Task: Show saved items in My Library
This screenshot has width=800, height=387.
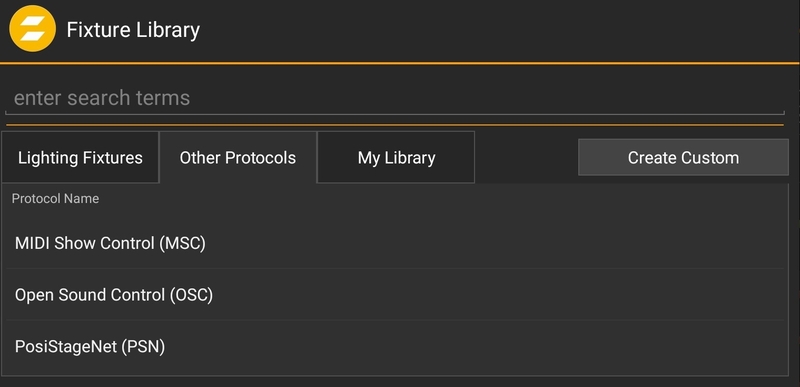Action: [396, 158]
